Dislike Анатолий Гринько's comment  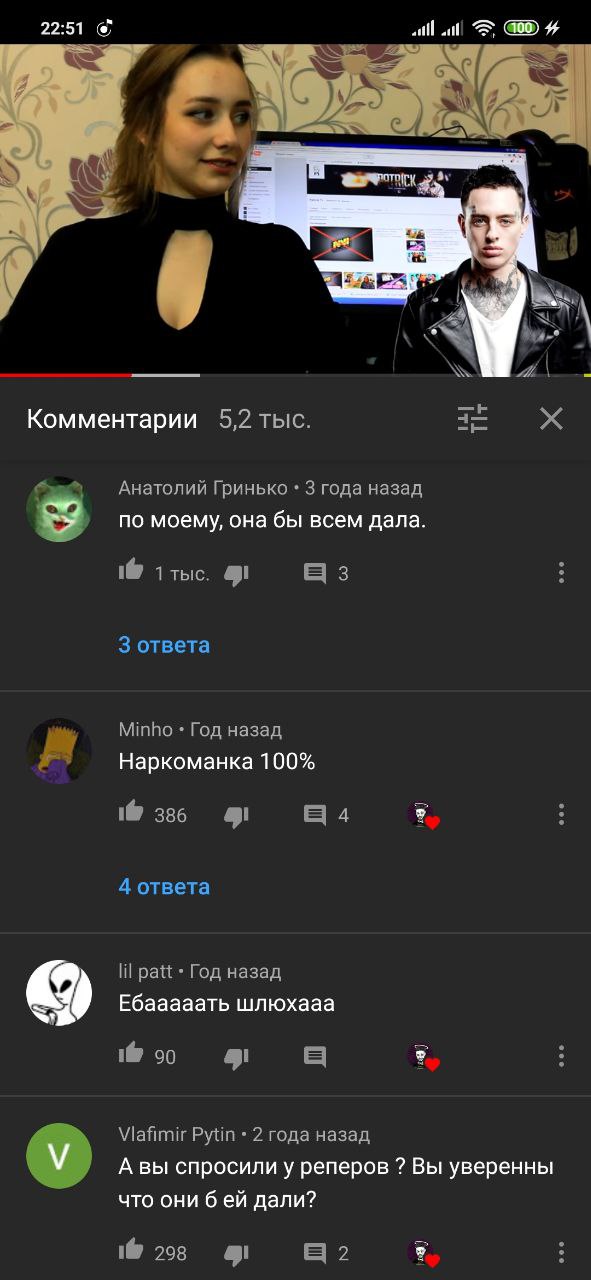click(236, 574)
